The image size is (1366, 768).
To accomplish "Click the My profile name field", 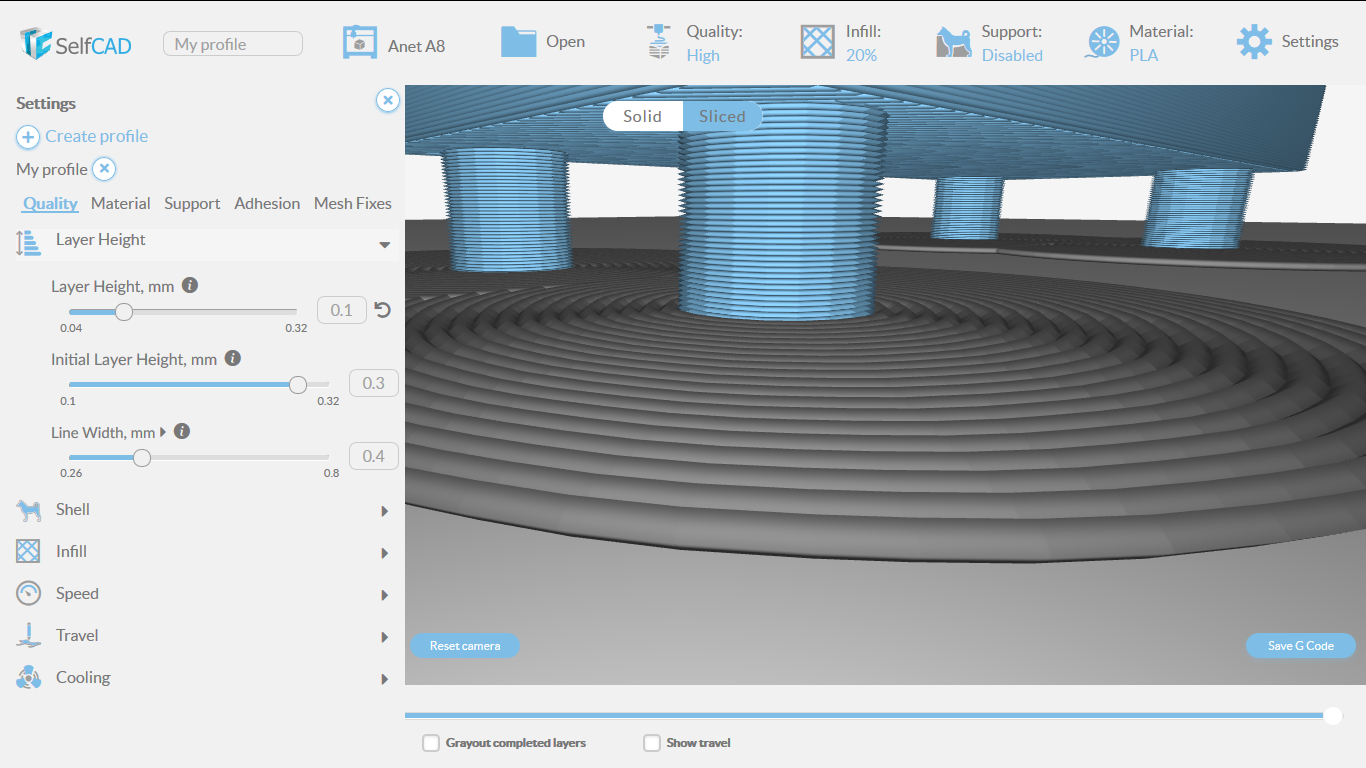I will [233, 44].
